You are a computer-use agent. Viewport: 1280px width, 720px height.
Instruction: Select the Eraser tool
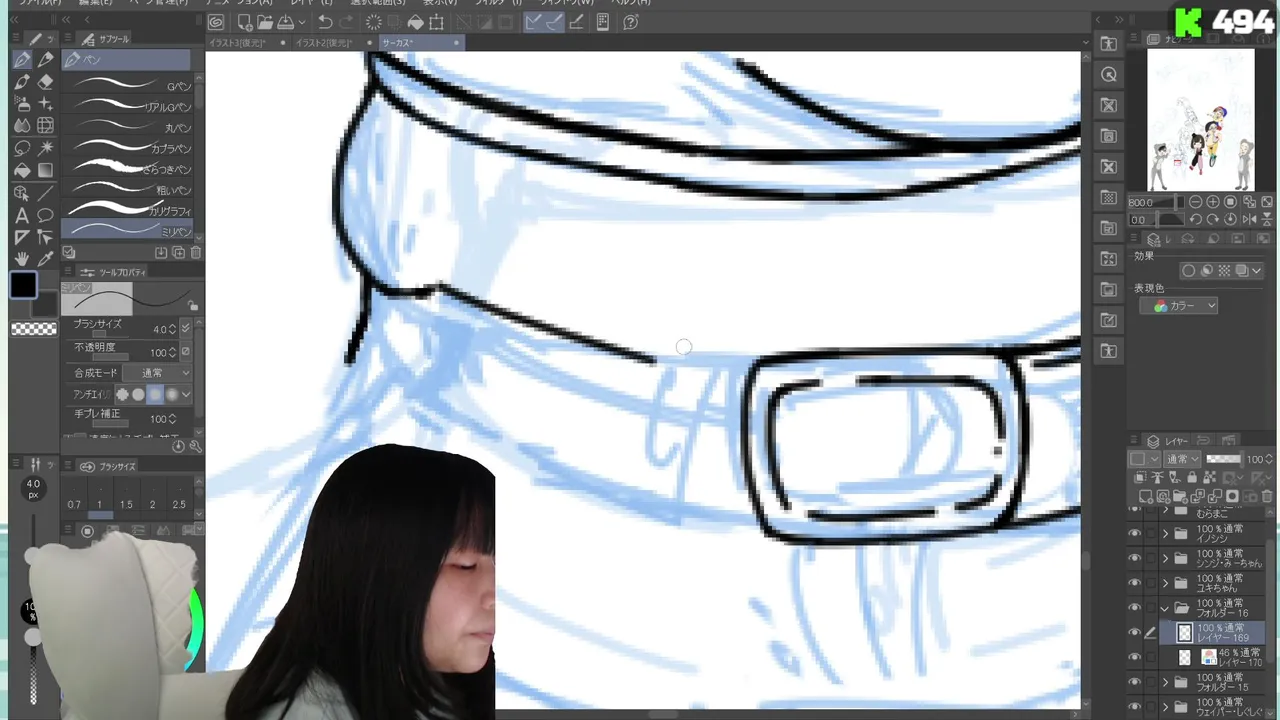pyautogui.click(x=45, y=82)
